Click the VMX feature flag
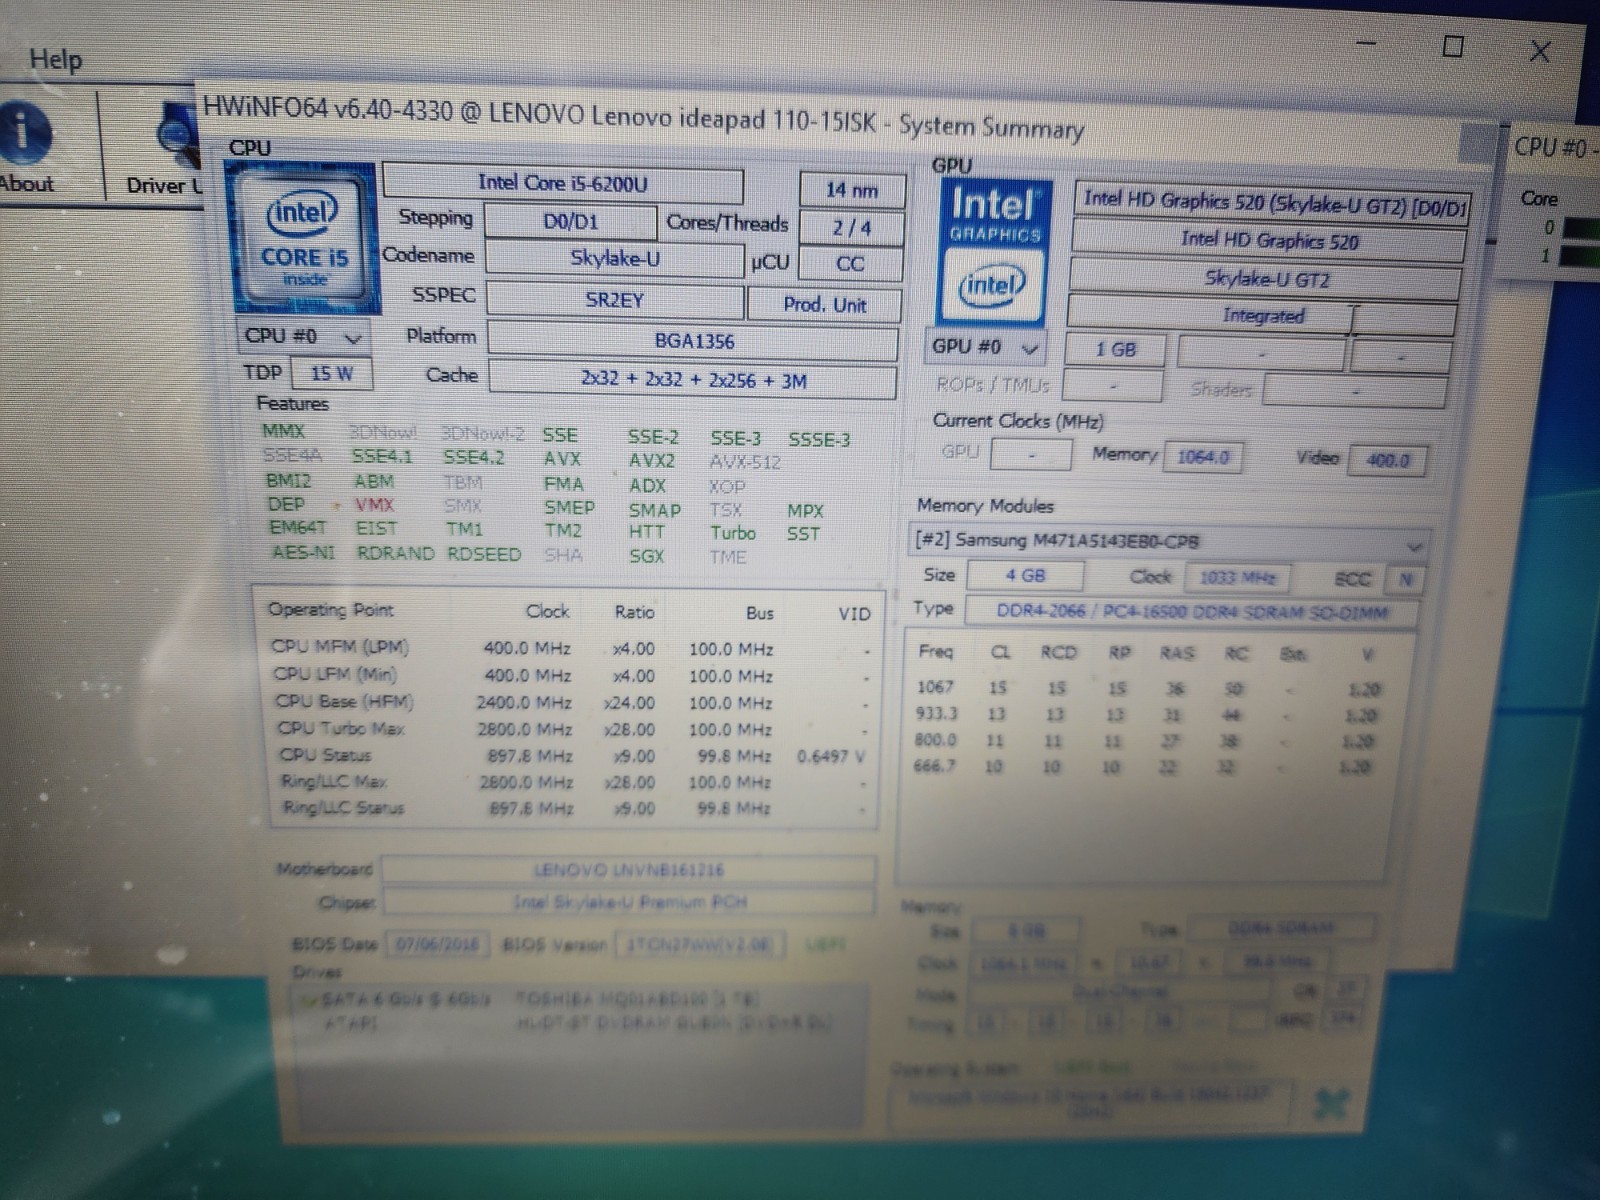This screenshot has height=1200, width=1600. (374, 505)
